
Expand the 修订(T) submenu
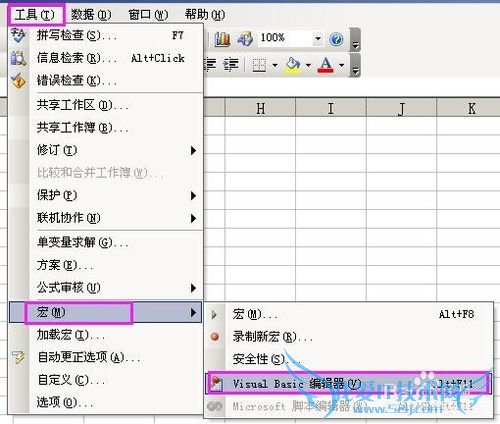(106, 150)
